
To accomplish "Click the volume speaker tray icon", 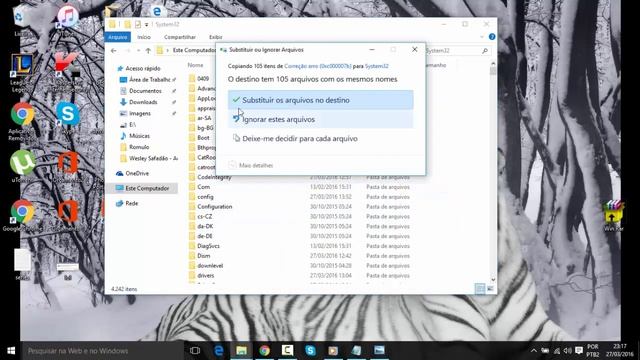I will coord(567,351).
